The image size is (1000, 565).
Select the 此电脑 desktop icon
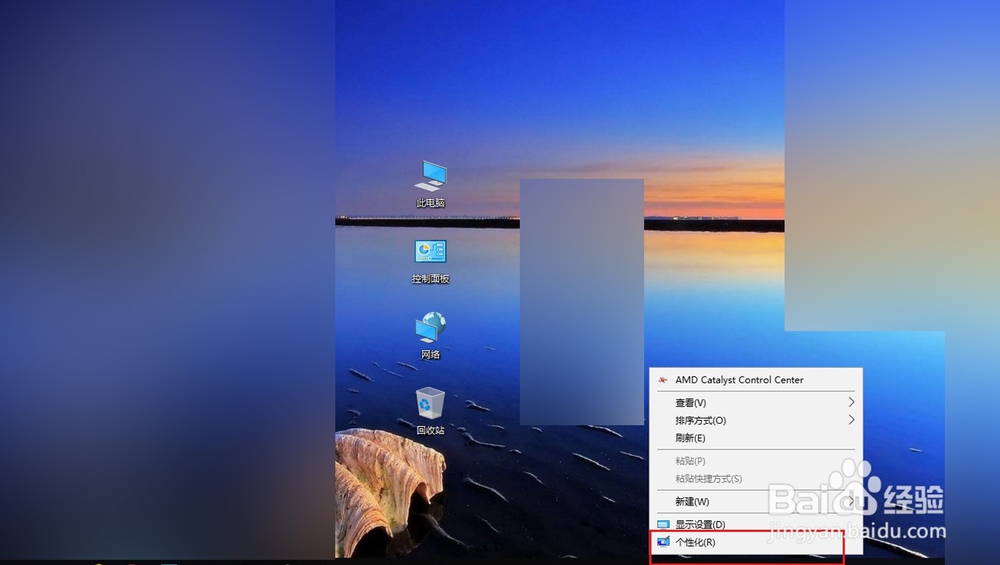click(x=430, y=184)
